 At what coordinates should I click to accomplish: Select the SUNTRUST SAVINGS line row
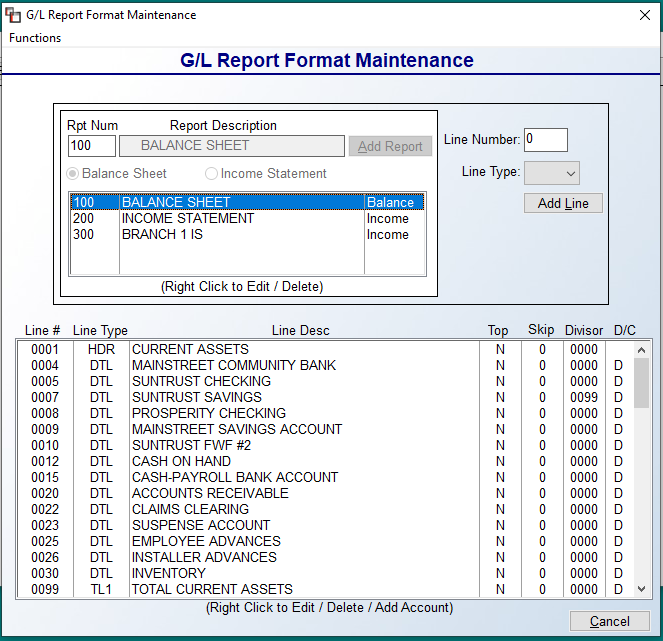pos(325,397)
